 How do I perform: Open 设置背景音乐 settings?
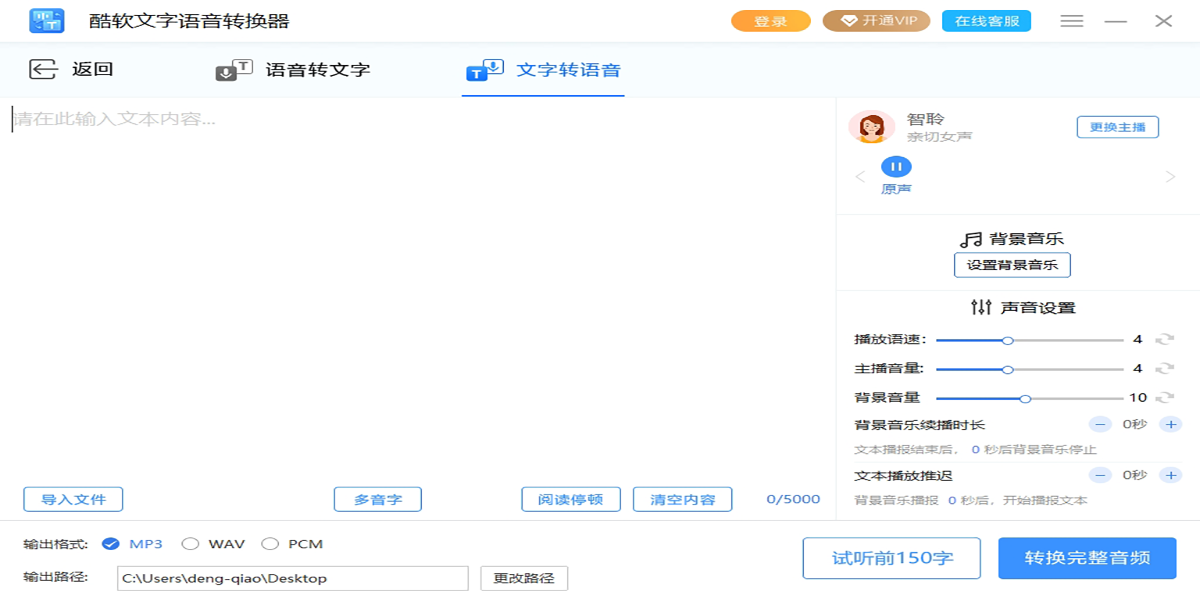(1012, 265)
